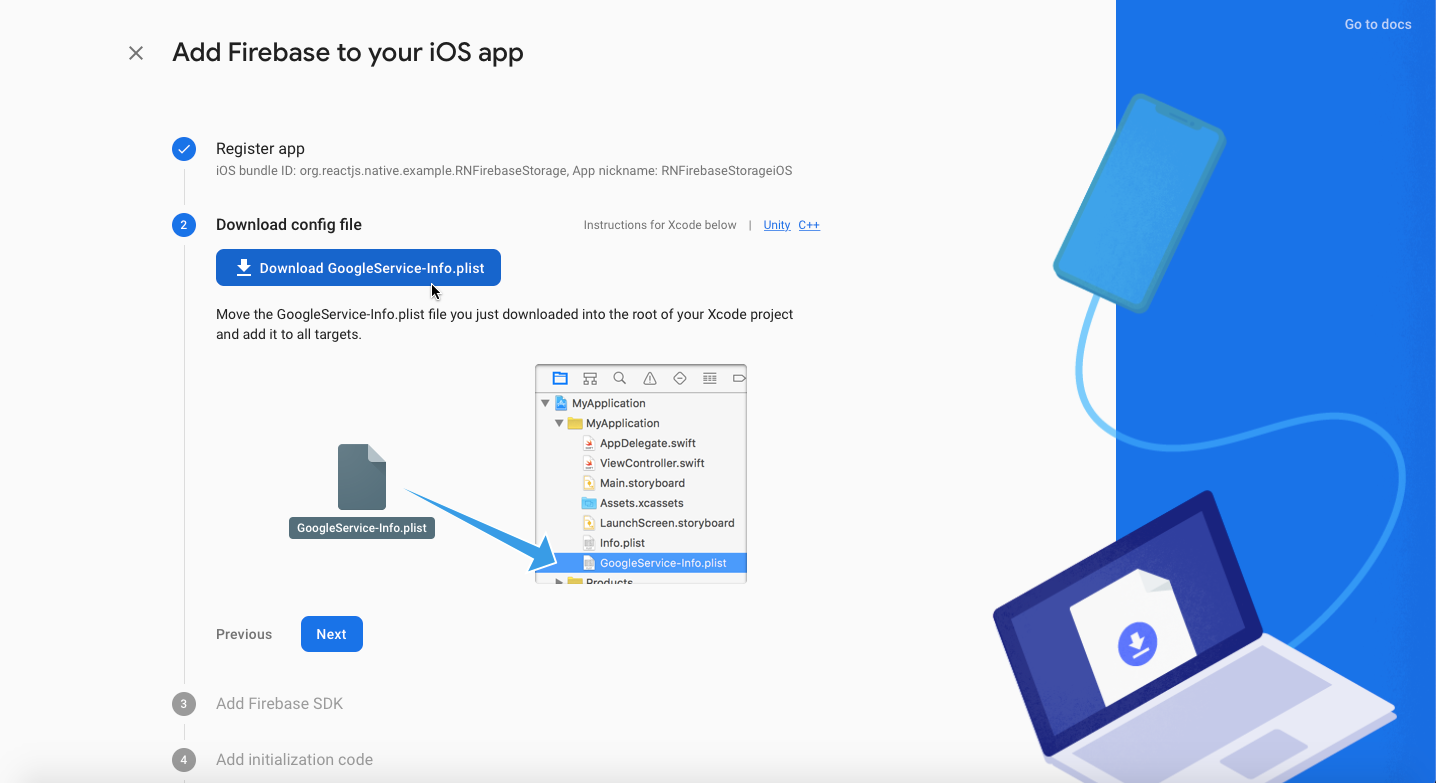Select highlighted GoogleService-Info.plist tree row
The image size is (1436, 783).
click(x=641, y=563)
